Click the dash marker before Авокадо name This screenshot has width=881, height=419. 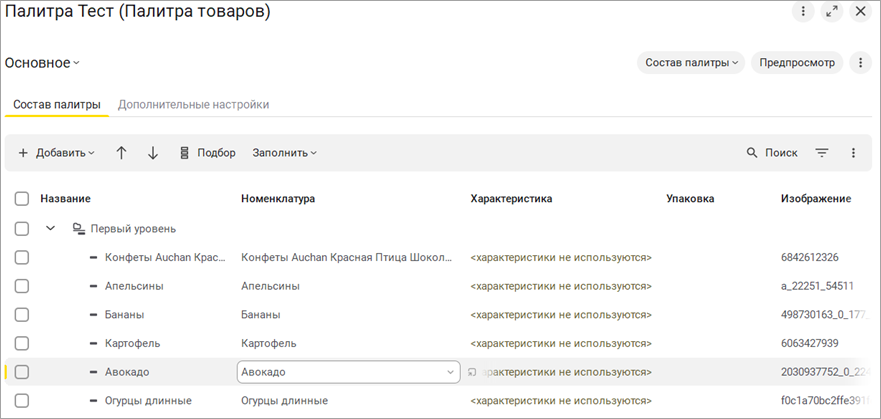pyautogui.click(x=94, y=372)
